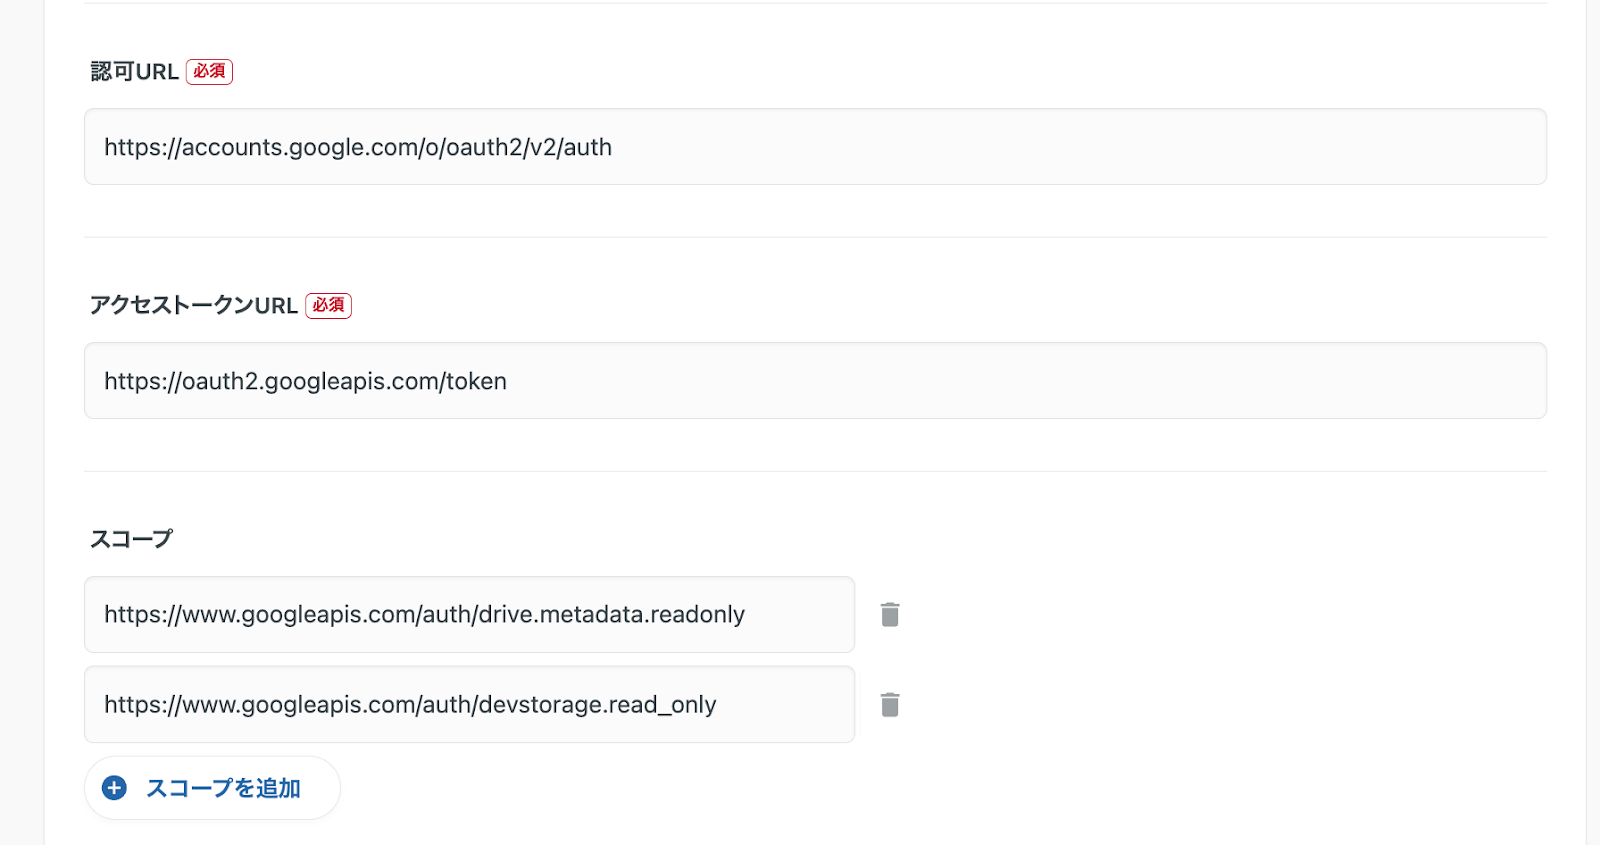Delete the drive.metadata.readonly scope via trash icon
Screen dimensions: 1600x845
pyautogui.click(x=890, y=614)
